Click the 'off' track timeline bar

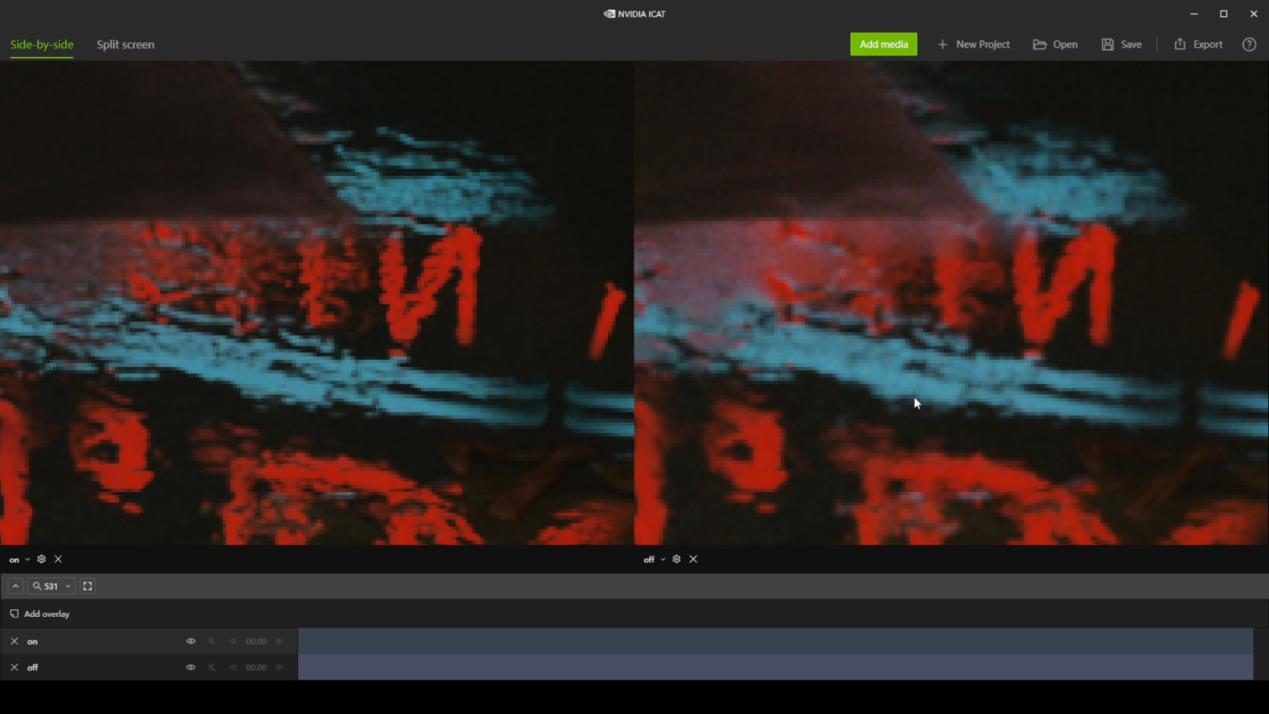[775, 667]
